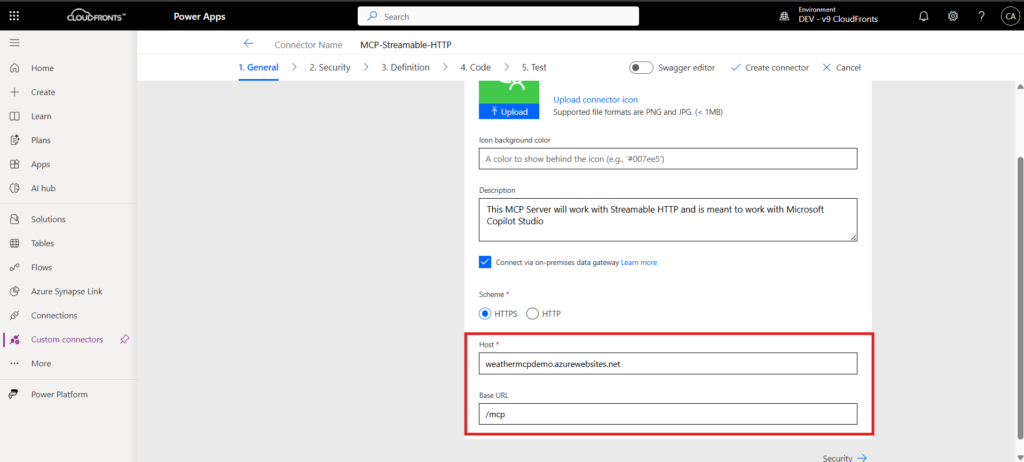Switch to the 2. Security tab
Image resolution: width=1024 pixels, height=462 pixels.
click(330, 67)
